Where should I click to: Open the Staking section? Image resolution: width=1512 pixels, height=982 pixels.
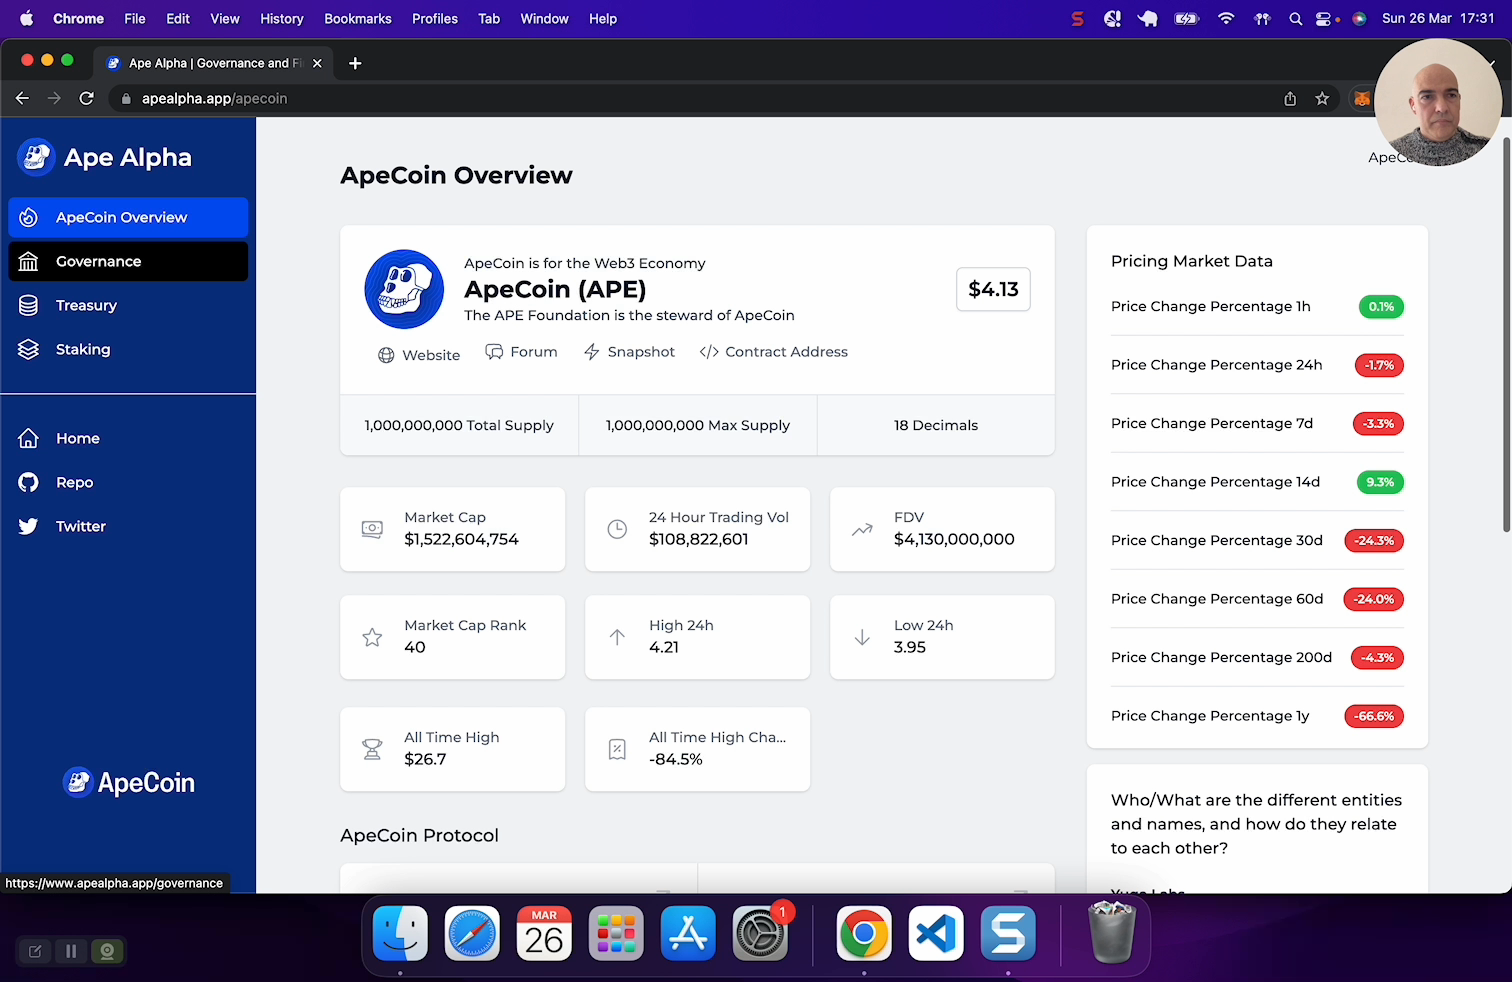tap(128, 349)
